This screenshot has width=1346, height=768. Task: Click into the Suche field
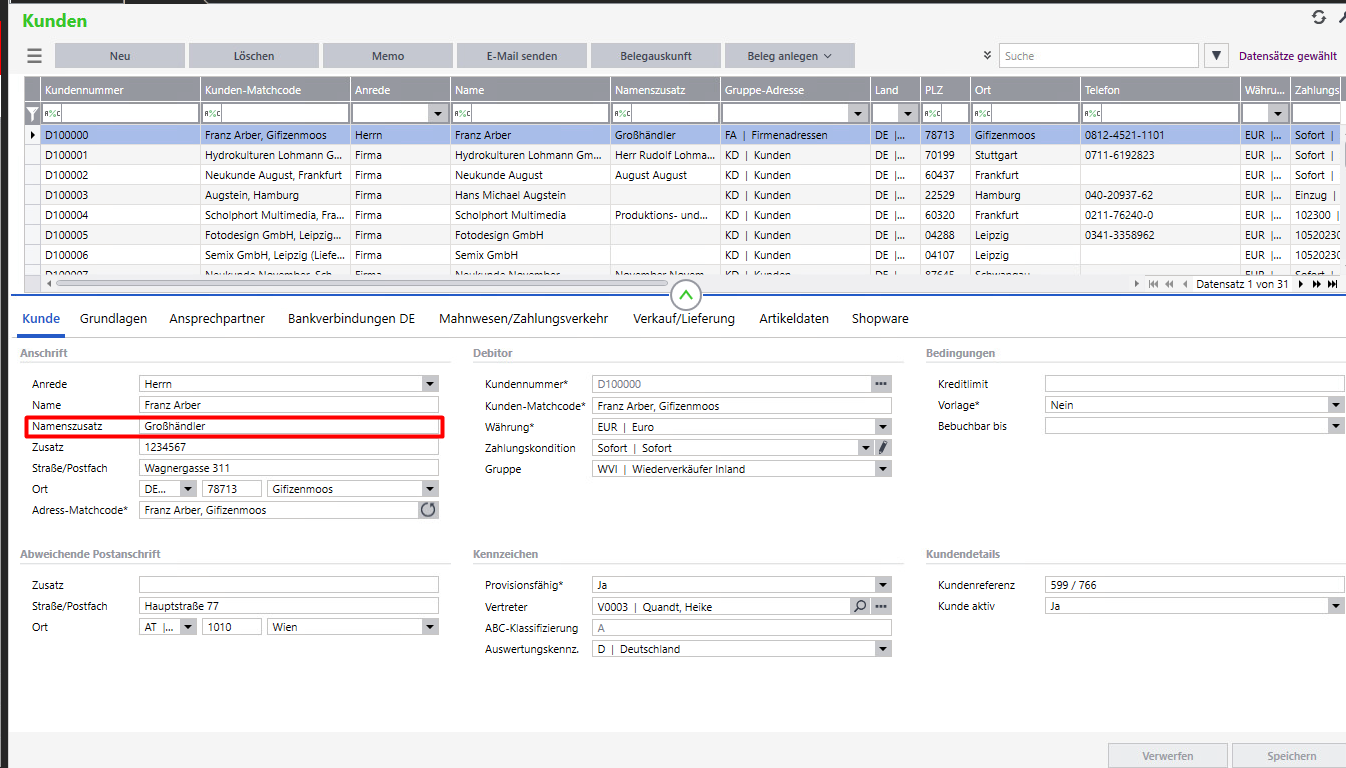[x=1099, y=56]
